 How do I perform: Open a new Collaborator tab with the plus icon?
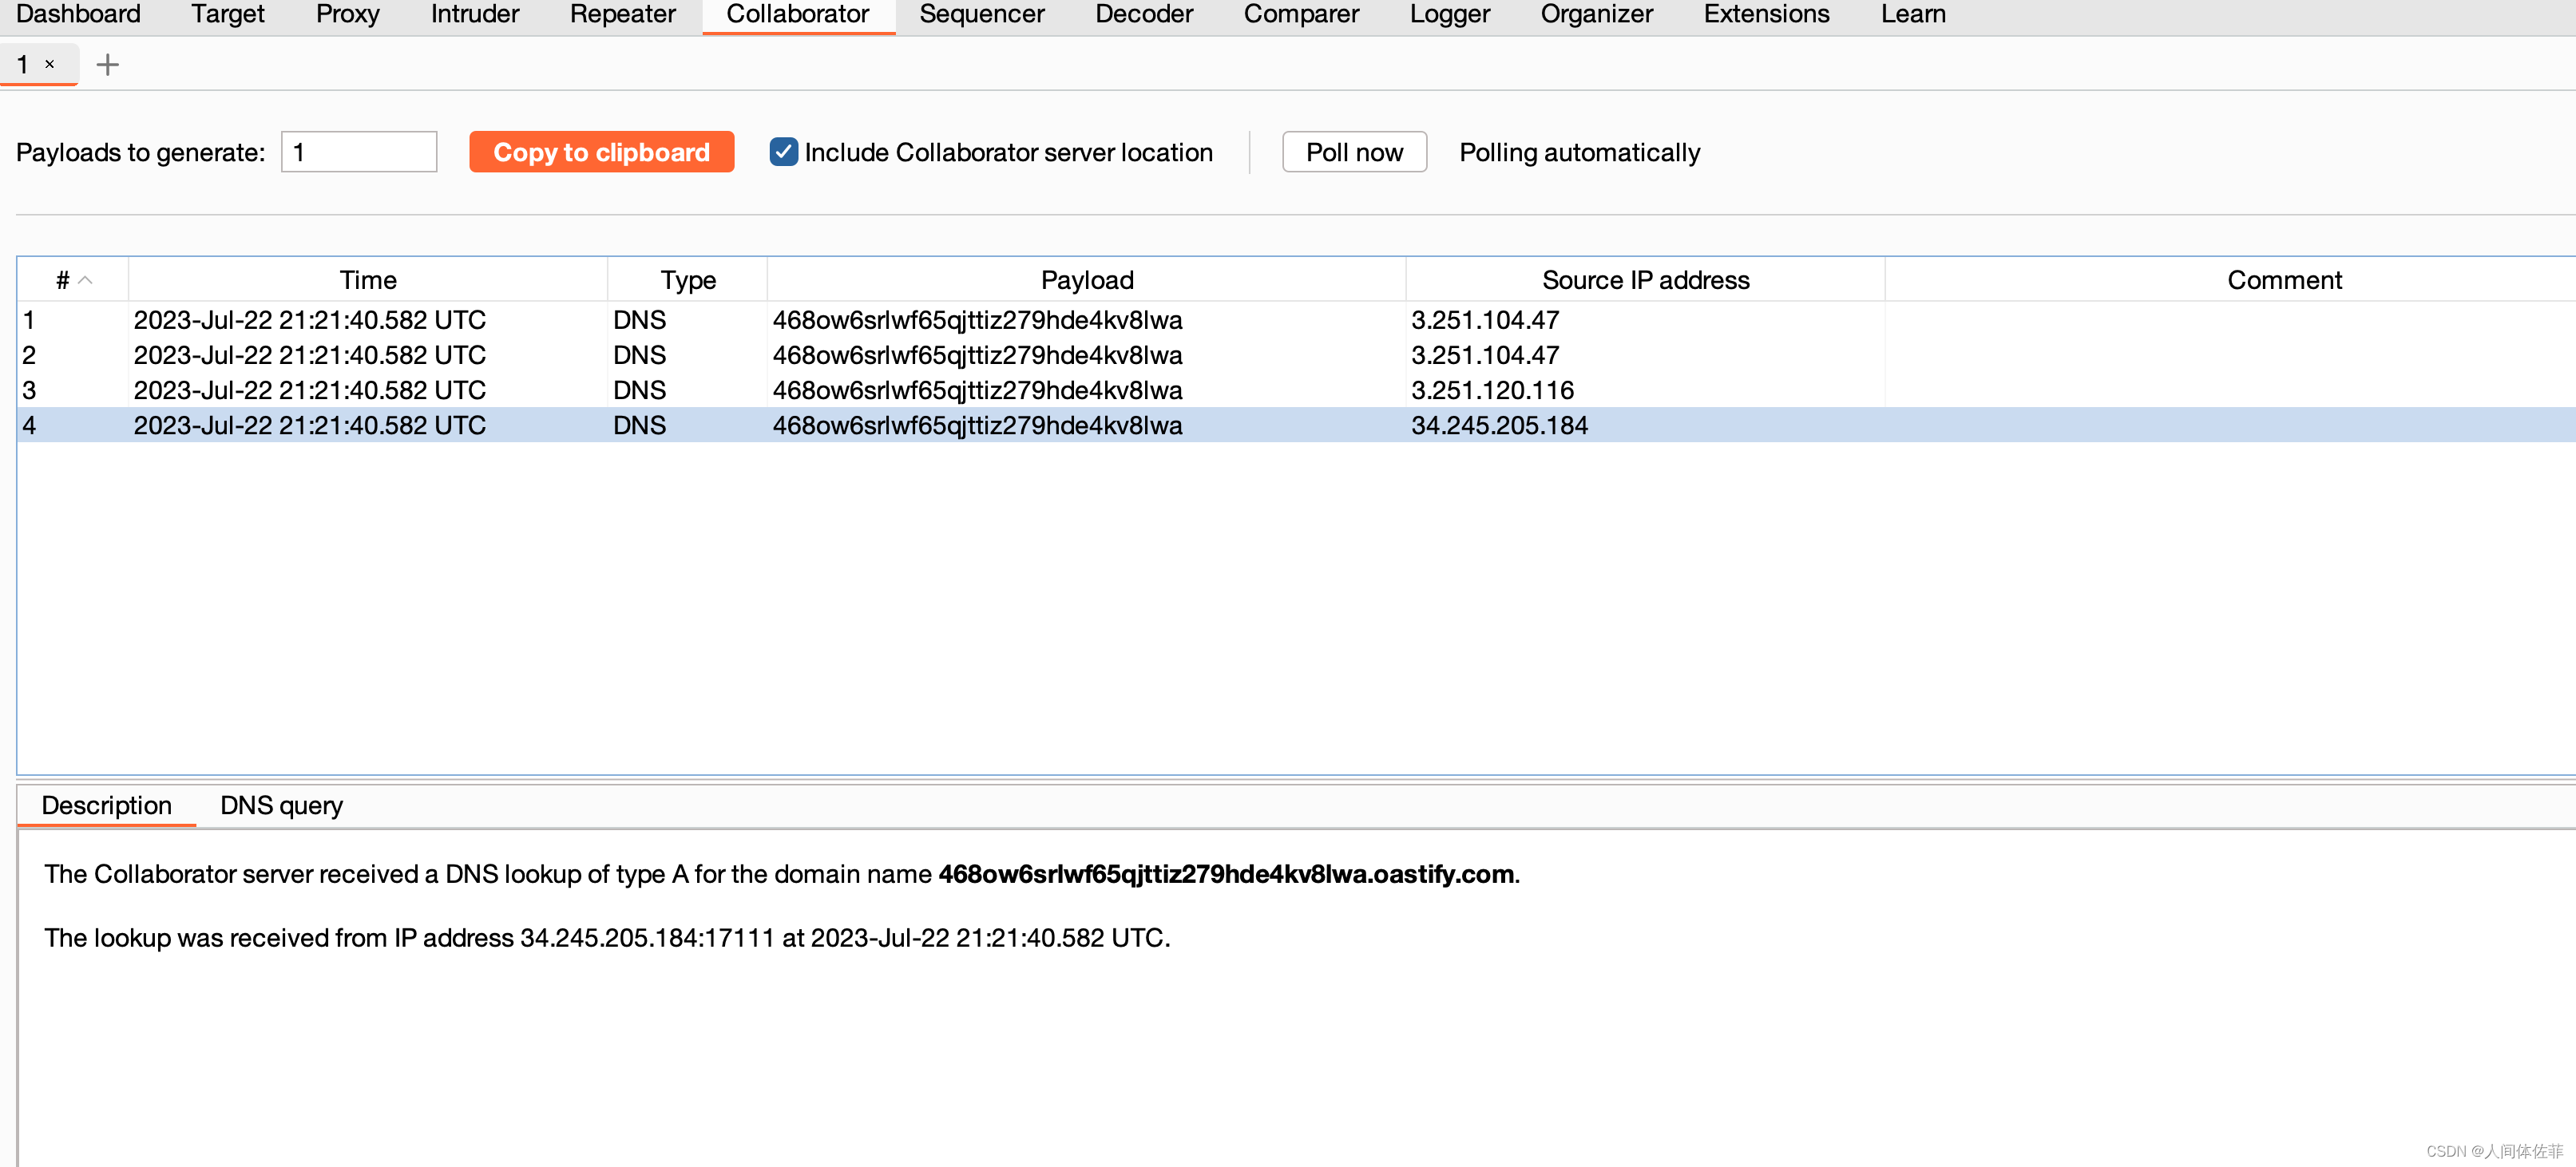[107, 64]
